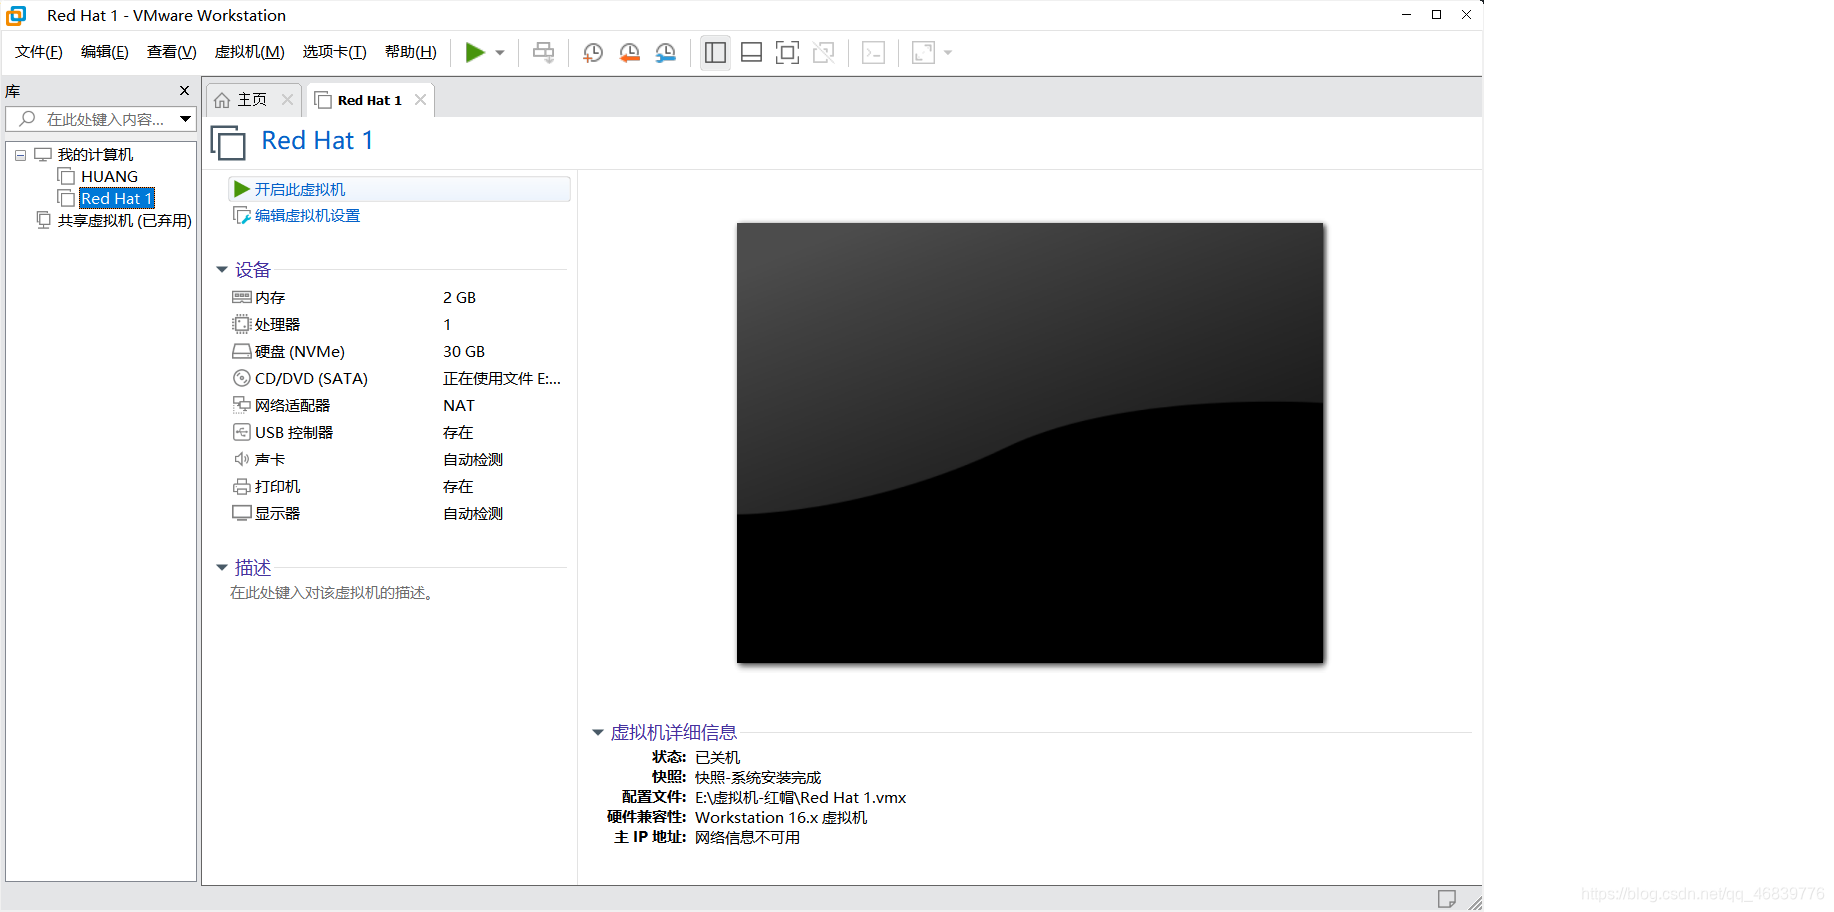
Task: Click the VMware Workstation title bar logo
Action: click(17, 15)
